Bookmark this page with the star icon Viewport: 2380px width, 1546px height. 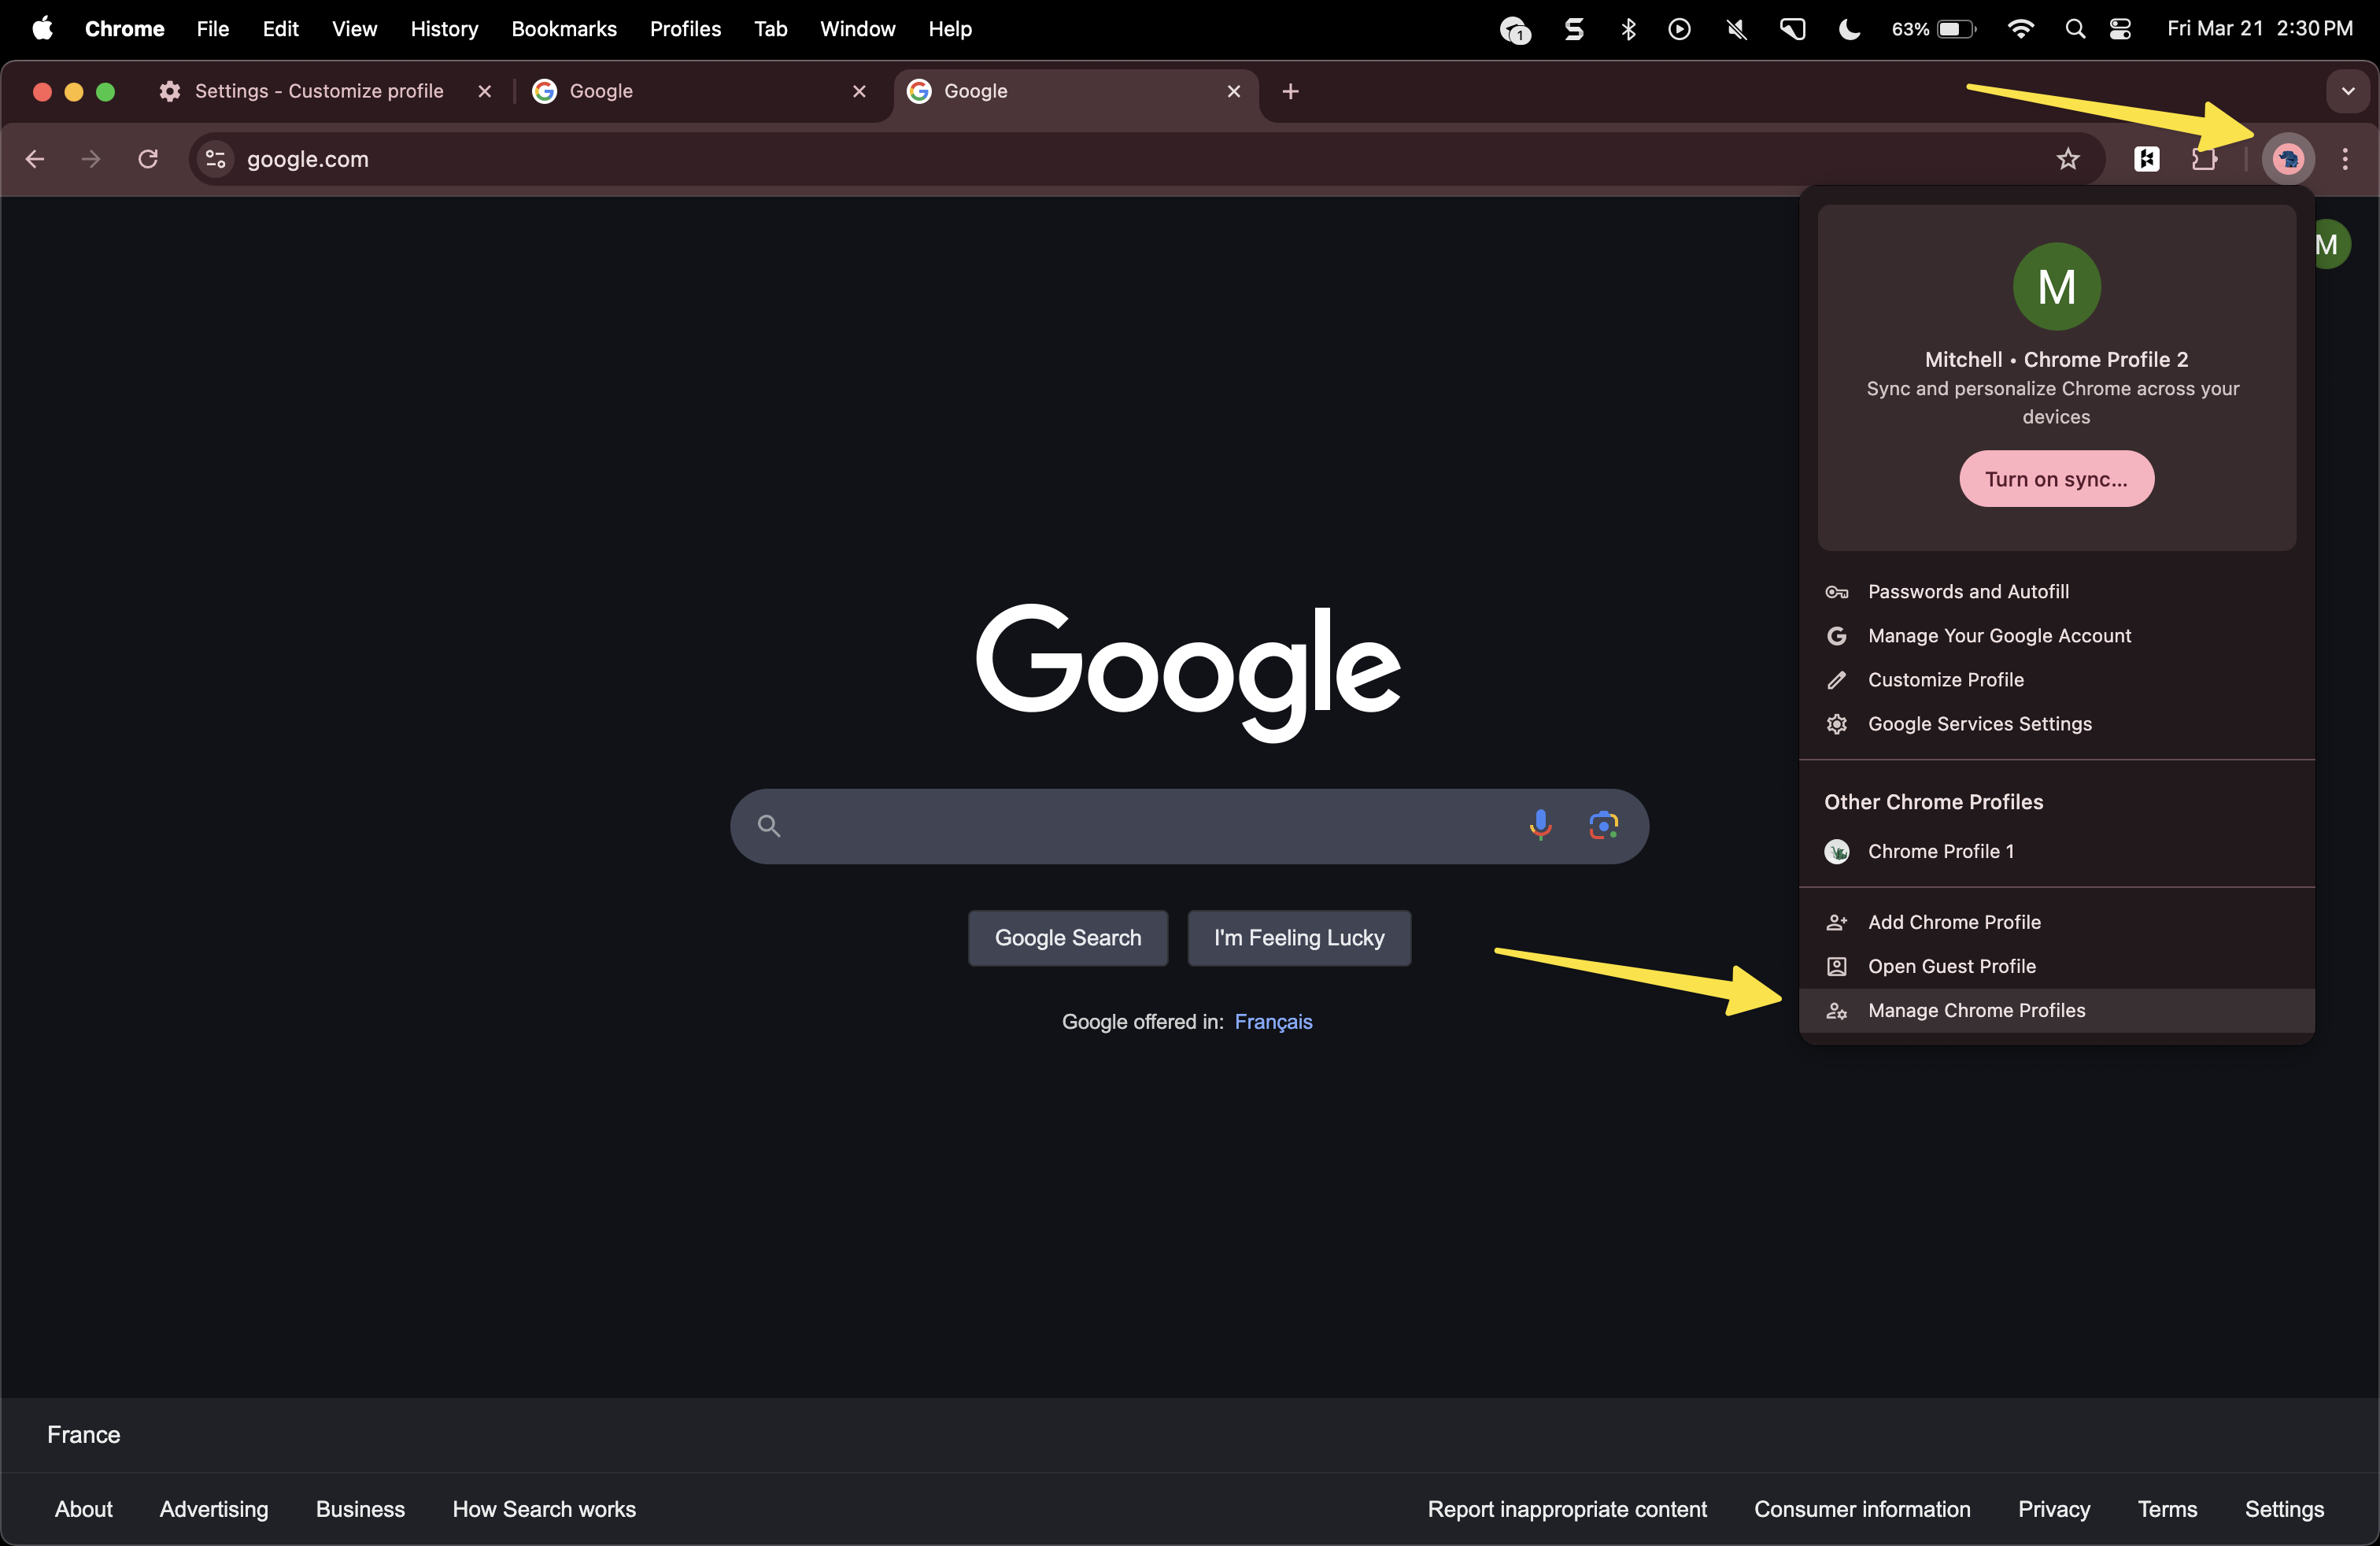2067,159
